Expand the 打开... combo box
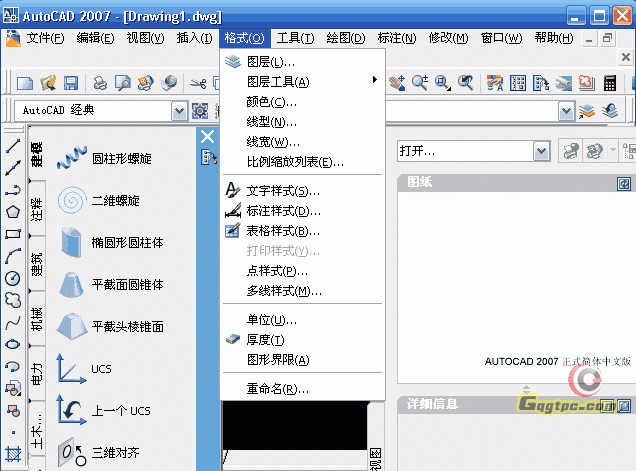The height and width of the screenshot is (471, 636). (x=541, y=151)
